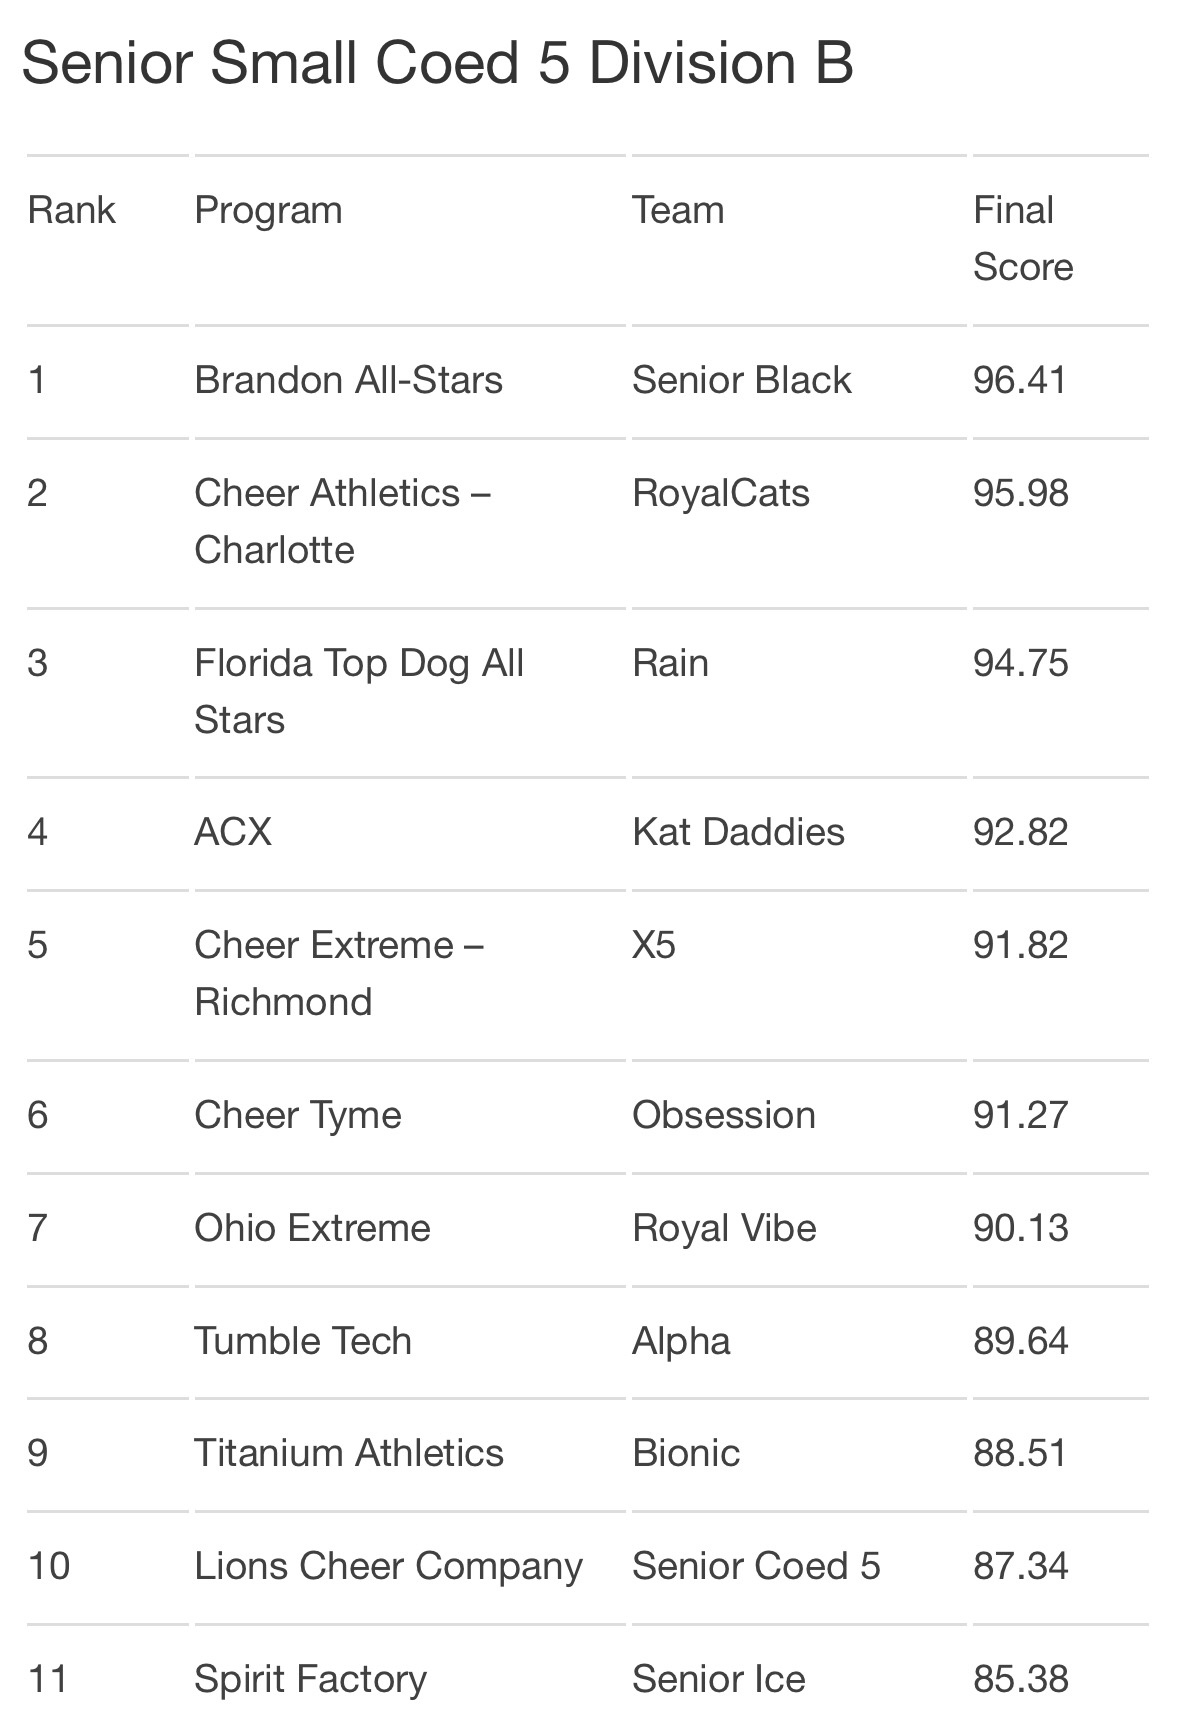Select the Ohio Extreme program cell
Image resolution: width=1185 pixels, height=1730 pixels.
pyautogui.click(x=312, y=1228)
